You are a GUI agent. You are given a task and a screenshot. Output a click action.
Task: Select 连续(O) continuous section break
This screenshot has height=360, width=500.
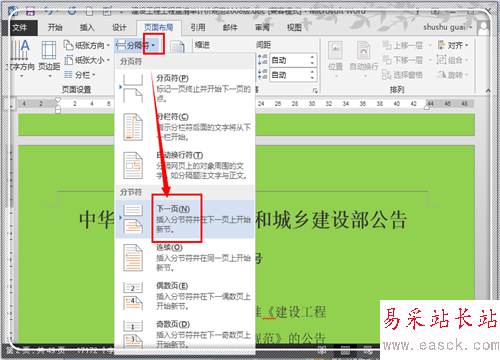185,257
